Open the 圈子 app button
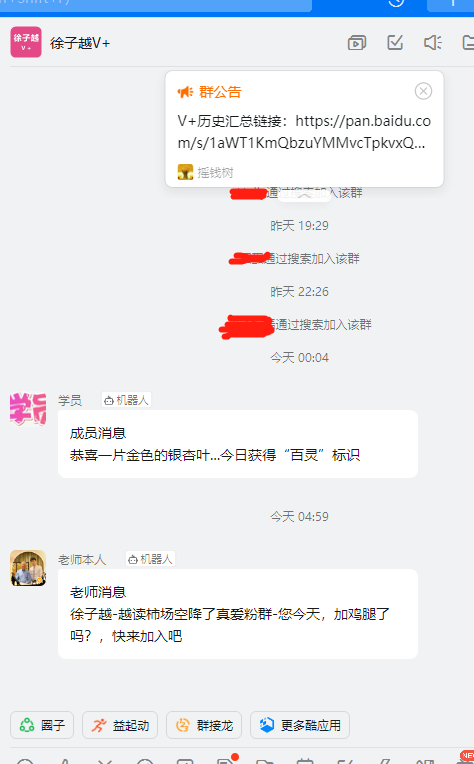Image resolution: width=474 pixels, height=764 pixels. (x=42, y=725)
